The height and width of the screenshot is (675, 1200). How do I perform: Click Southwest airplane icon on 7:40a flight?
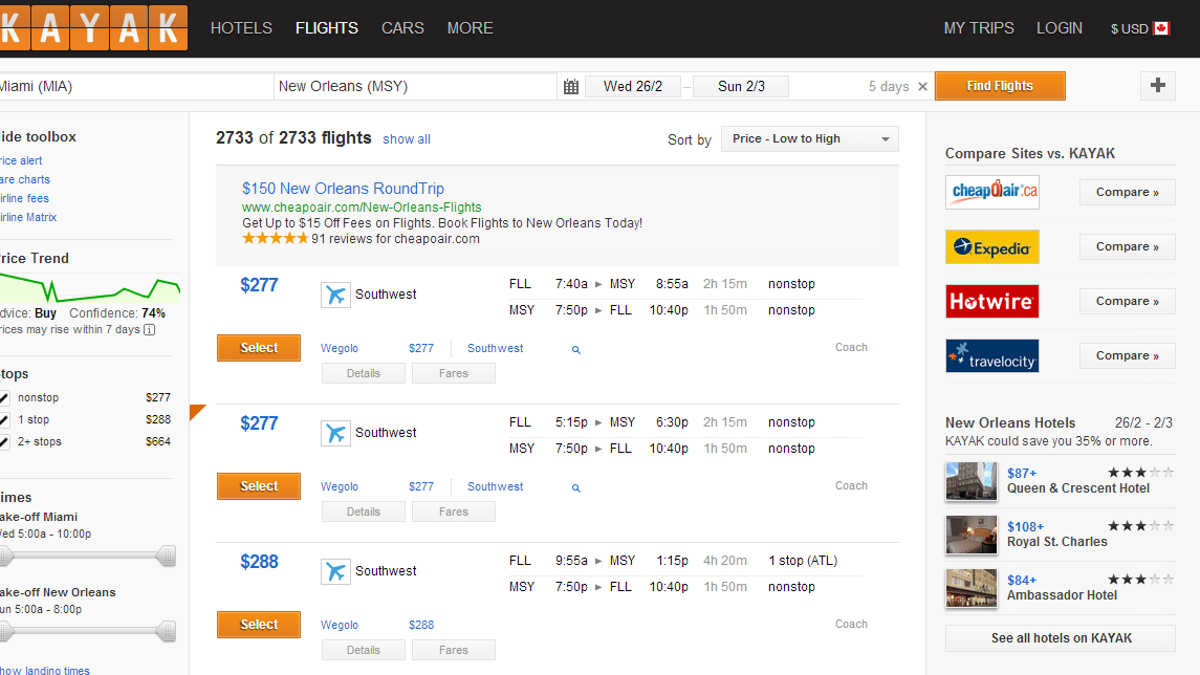click(x=336, y=295)
